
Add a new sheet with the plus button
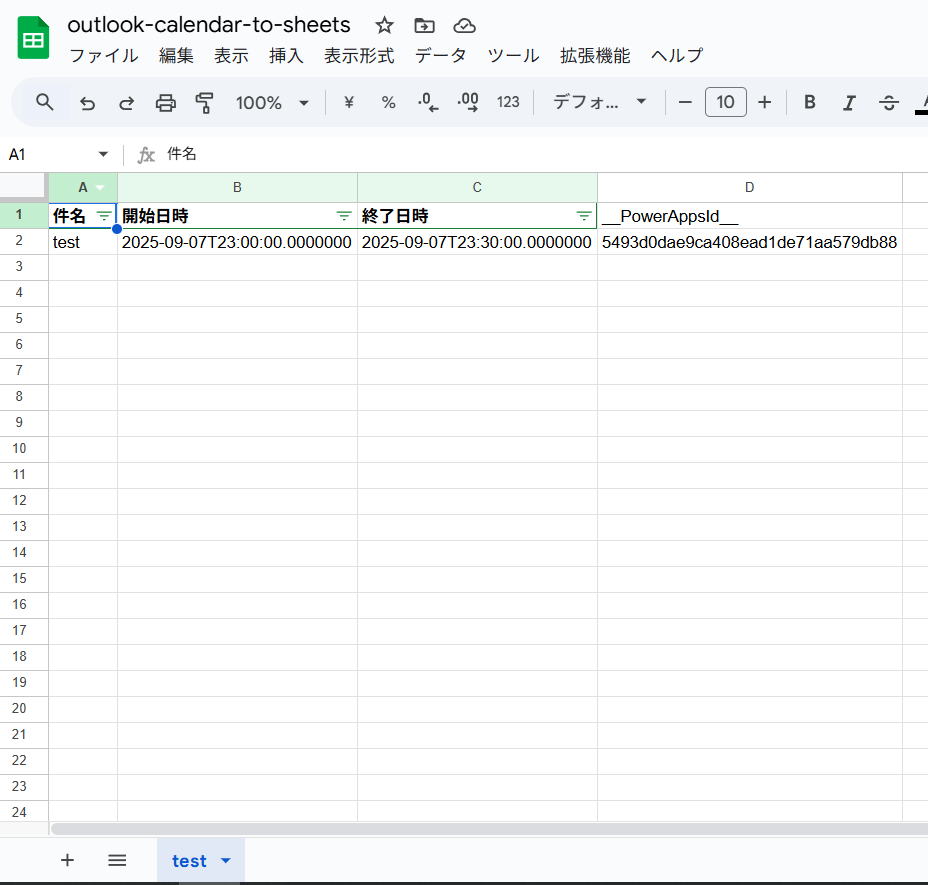pyautogui.click(x=67, y=860)
